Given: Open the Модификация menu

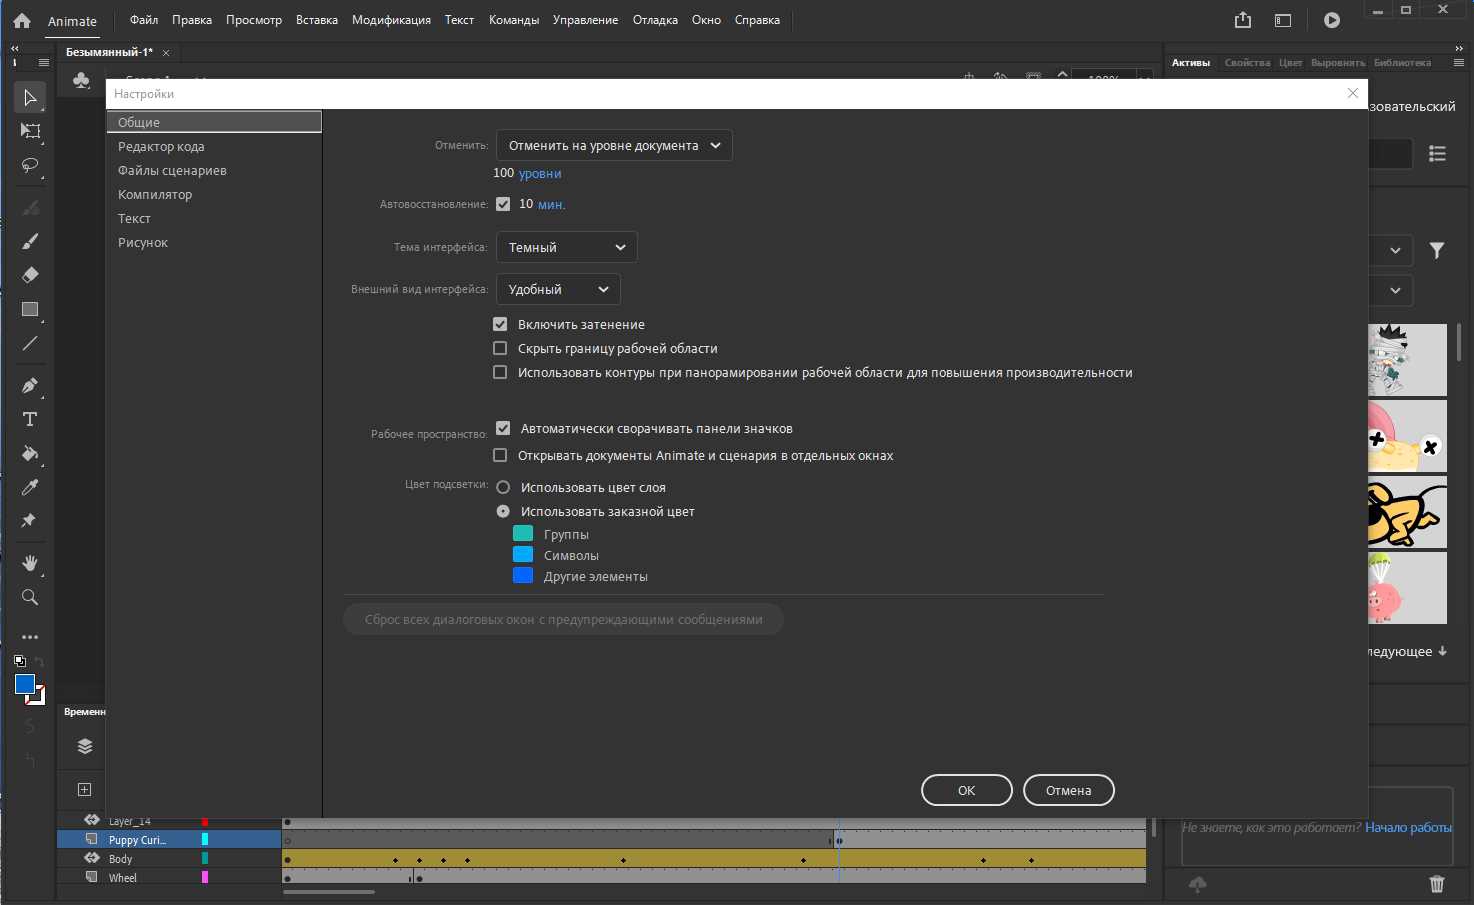Looking at the screenshot, I should [391, 20].
